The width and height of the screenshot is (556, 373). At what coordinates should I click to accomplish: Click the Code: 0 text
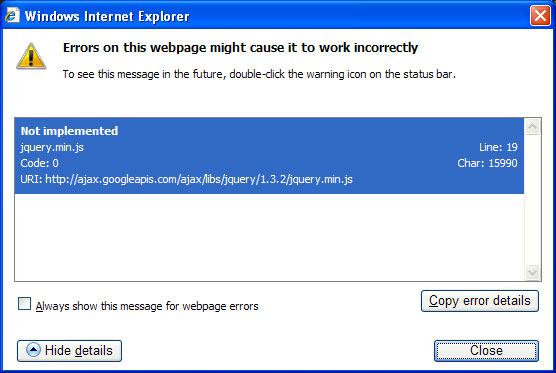coord(39,163)
